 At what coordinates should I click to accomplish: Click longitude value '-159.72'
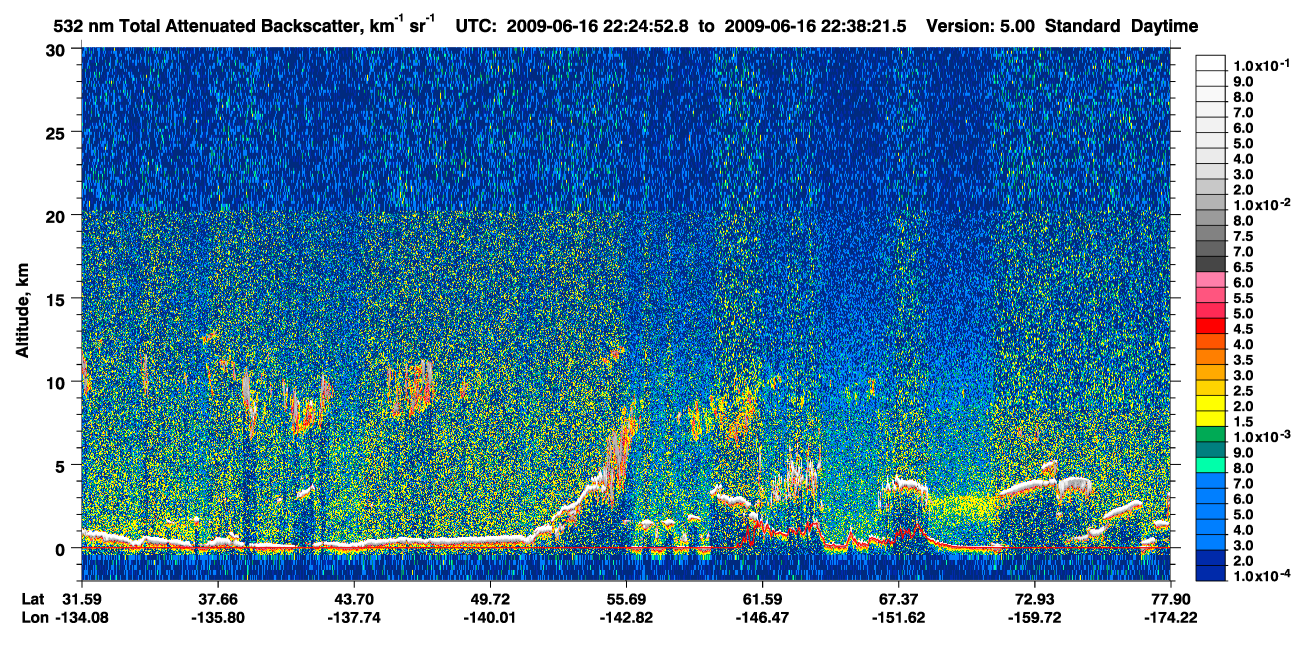point(1034,617)
